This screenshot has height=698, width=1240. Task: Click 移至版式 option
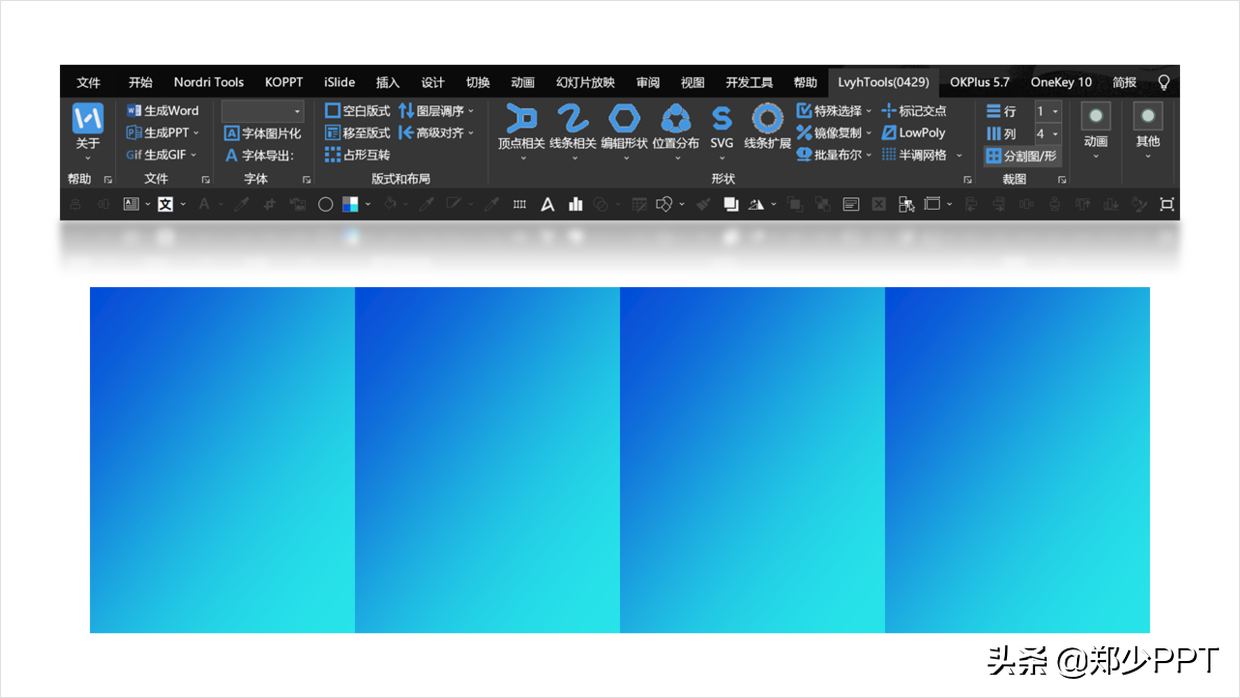click(x=358, y=133)
